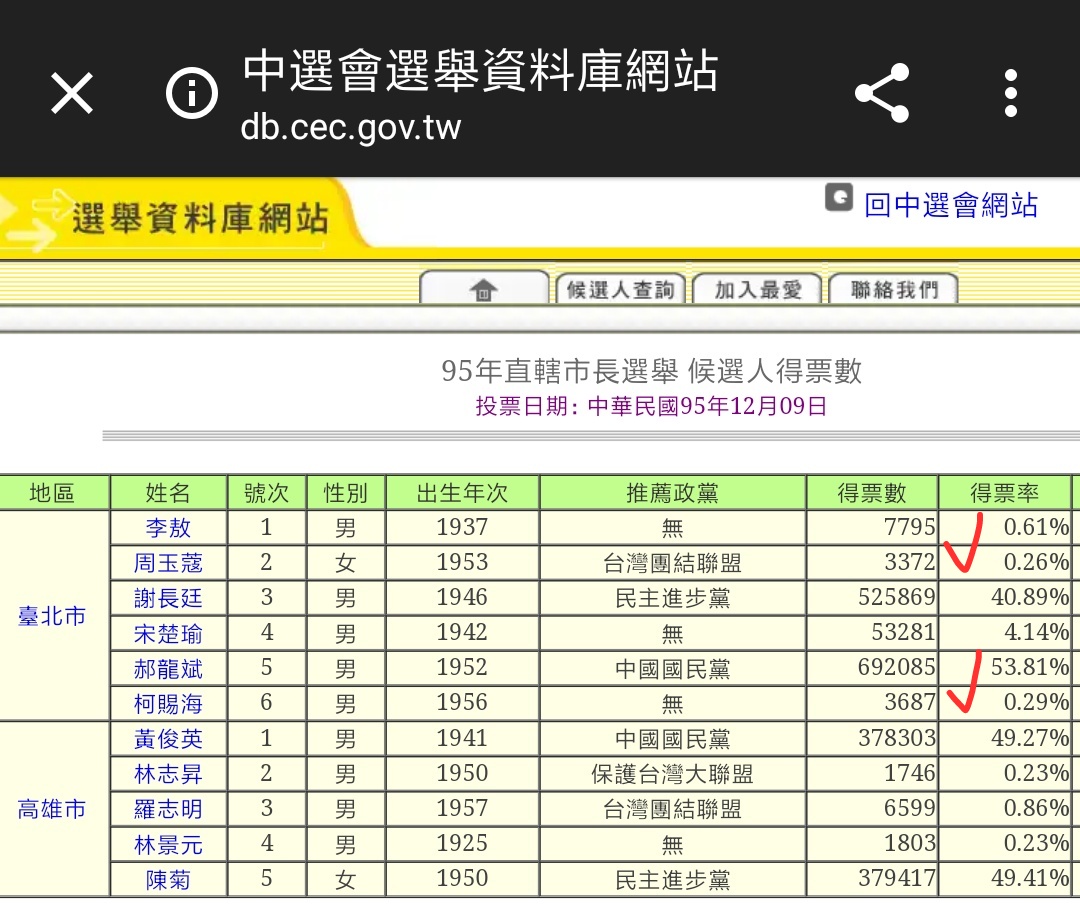This screenshot has width=1080, height=923.
Task: Click candidate 謝長廷 name link
Action: [168, 598]
